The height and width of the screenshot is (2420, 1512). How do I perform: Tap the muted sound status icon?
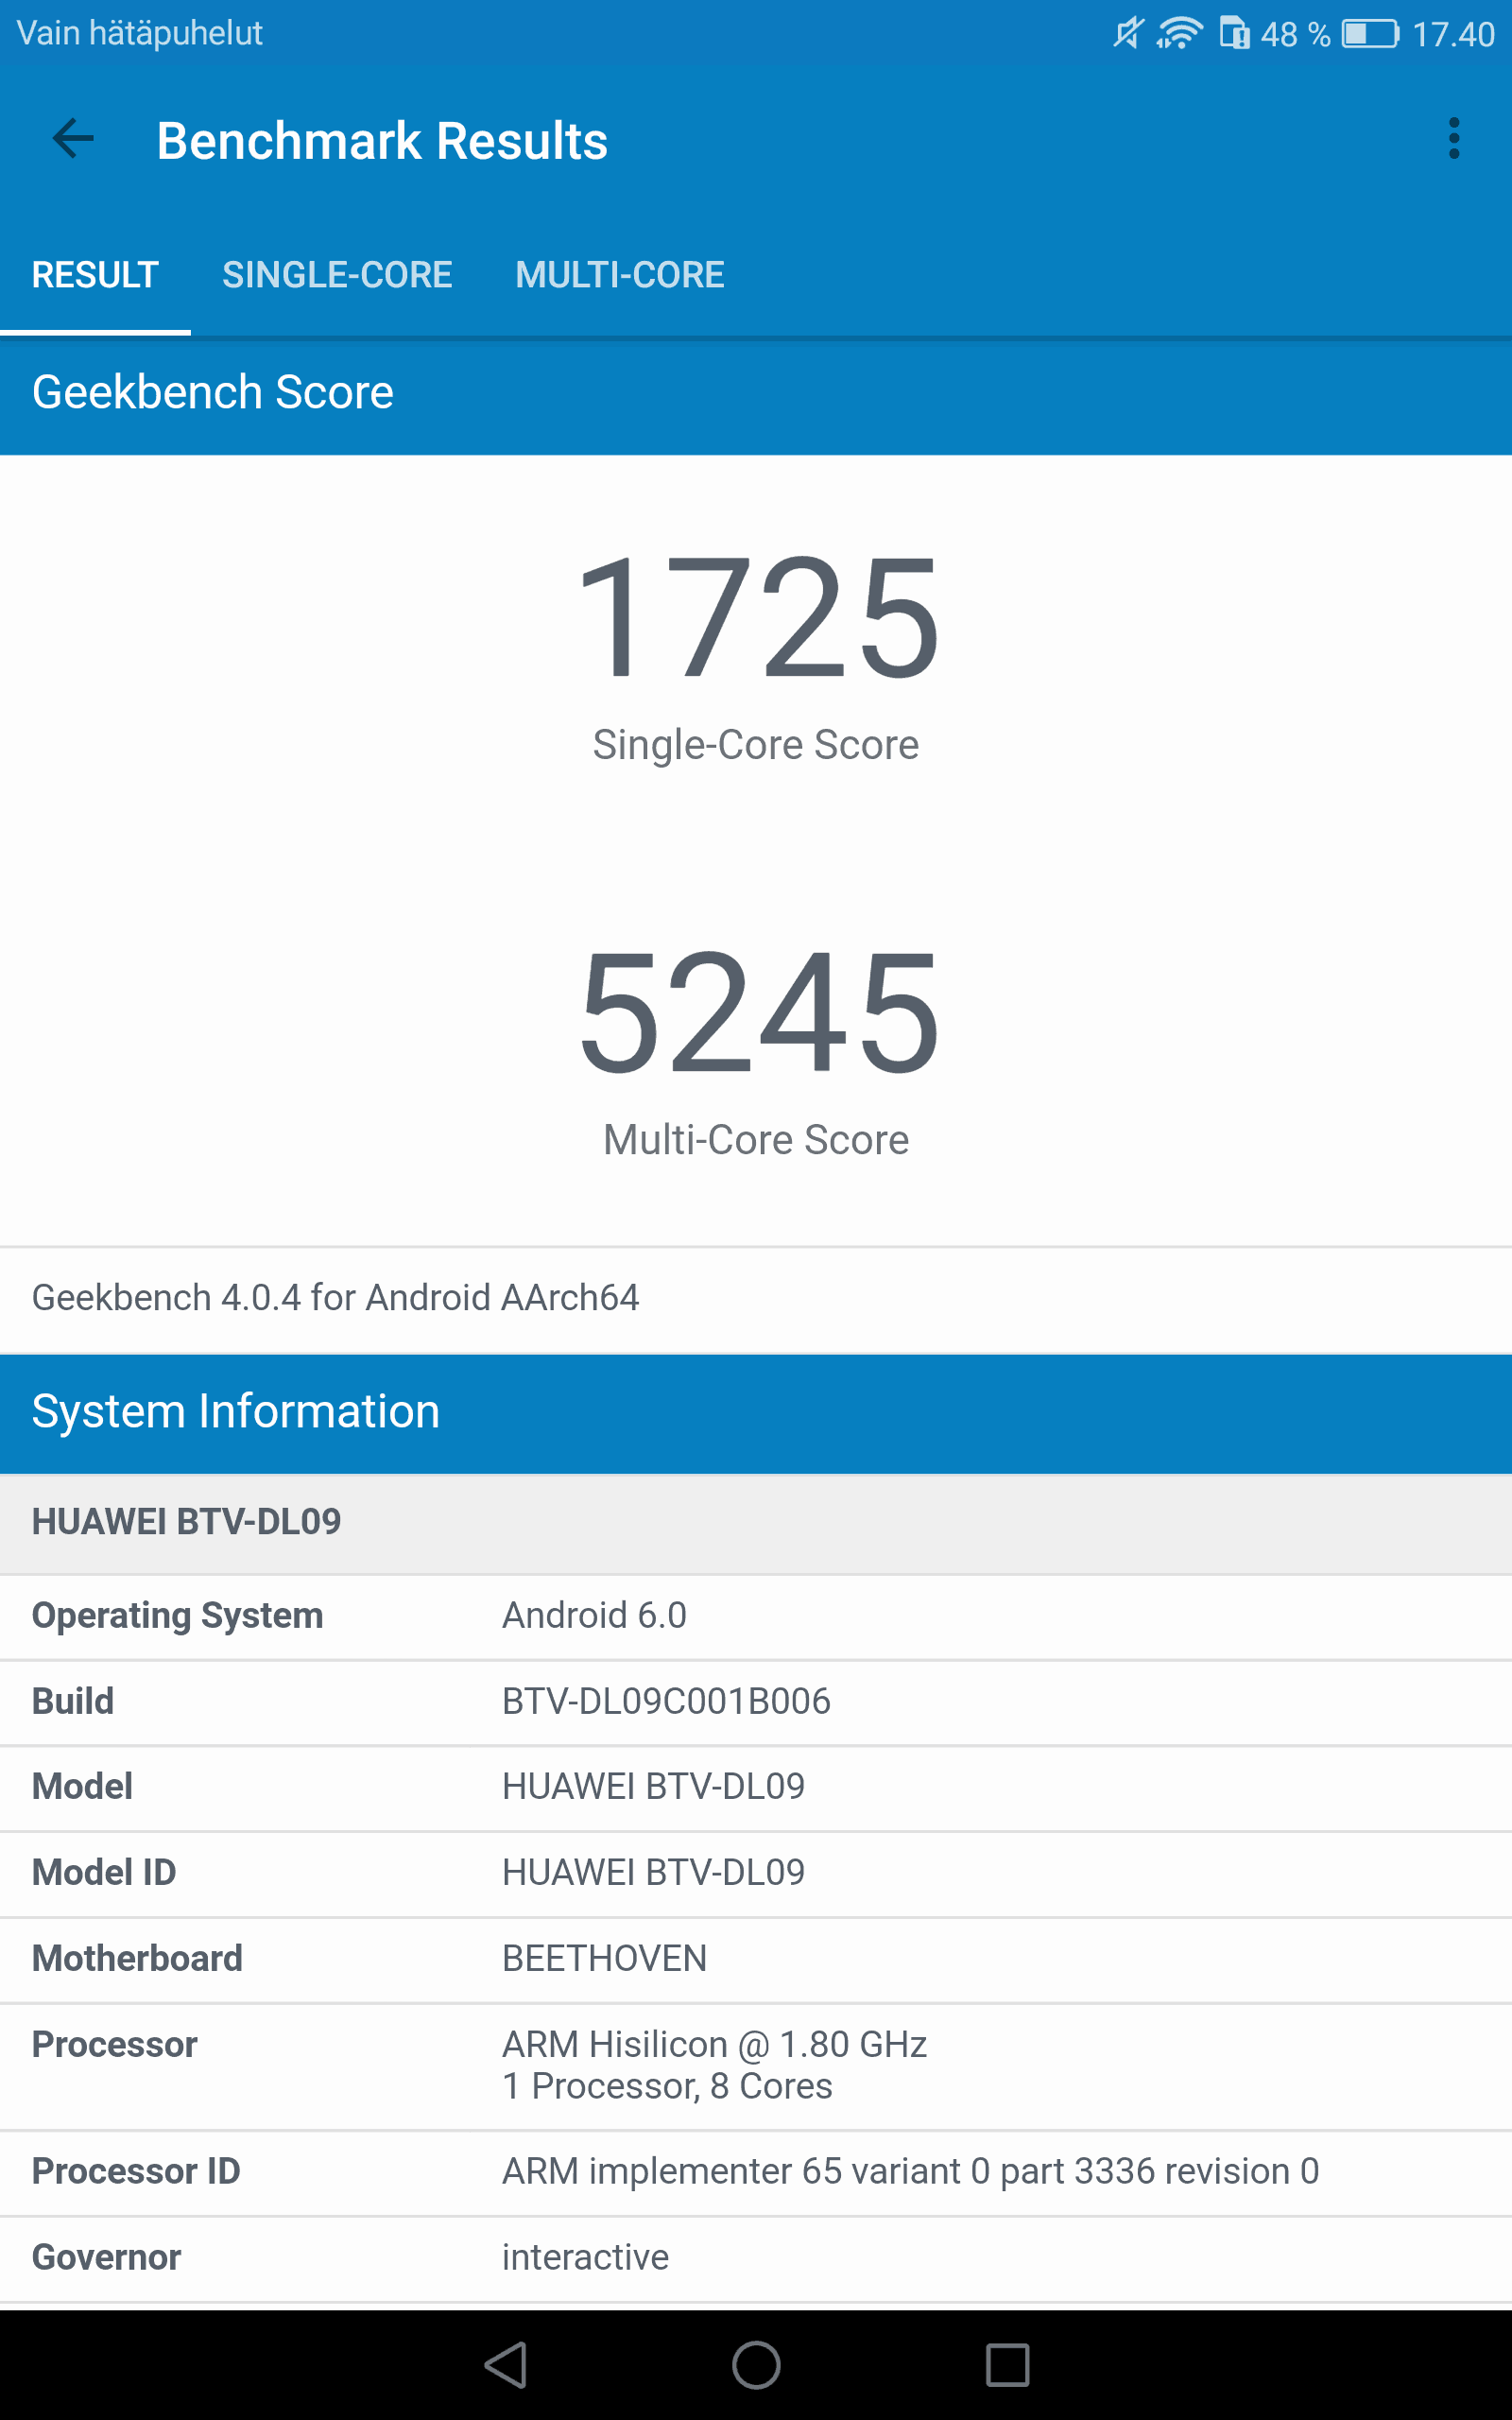(x=1127, y=34)
